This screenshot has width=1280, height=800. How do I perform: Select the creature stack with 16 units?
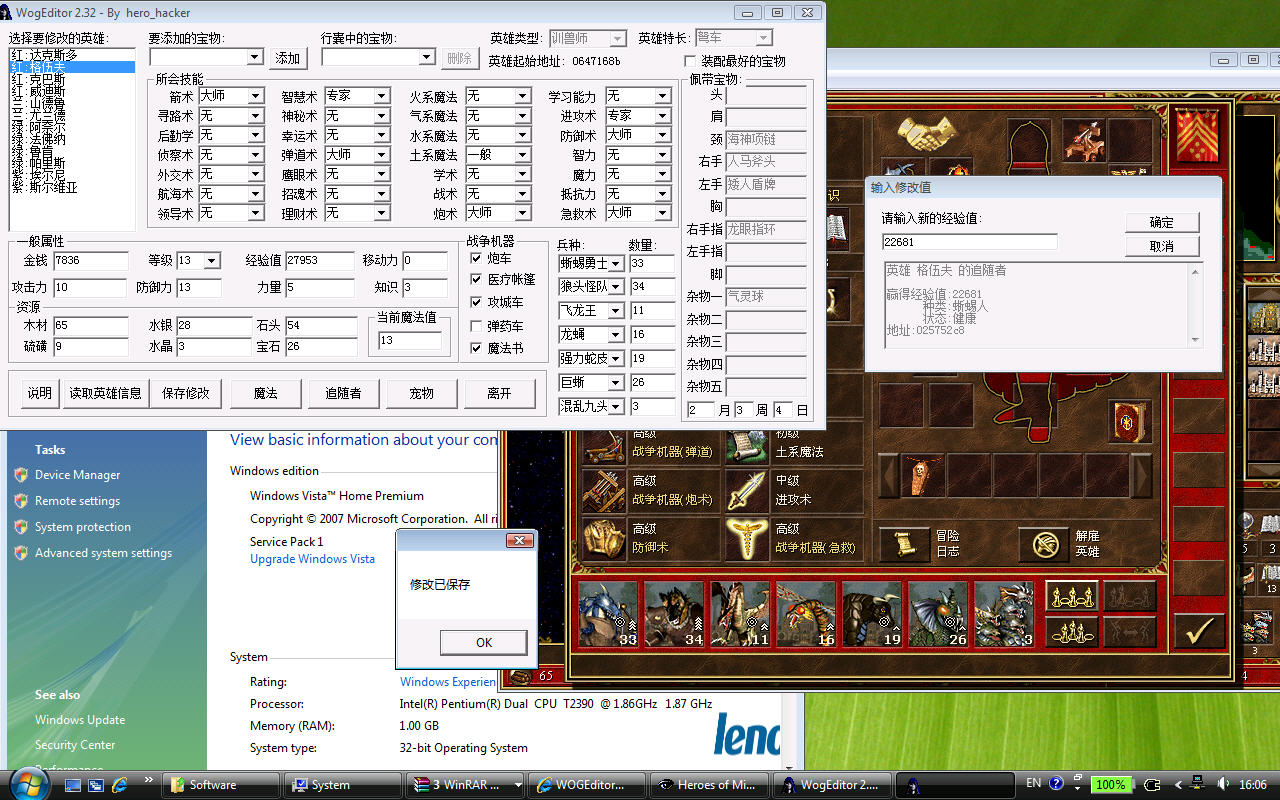coord(806,614)
